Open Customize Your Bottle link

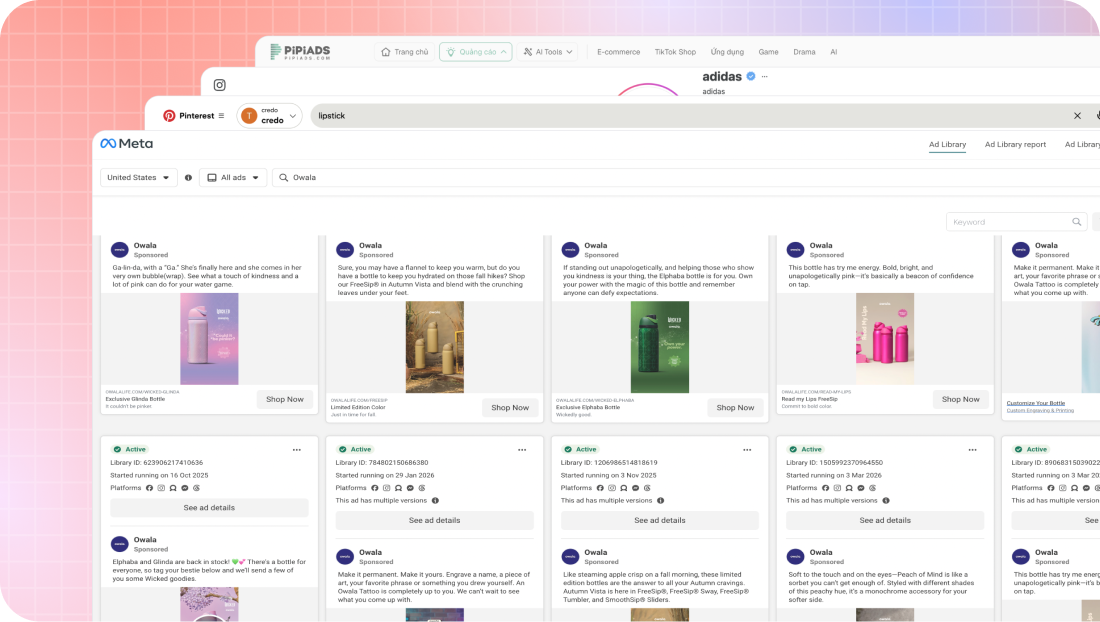[1035, 403]
